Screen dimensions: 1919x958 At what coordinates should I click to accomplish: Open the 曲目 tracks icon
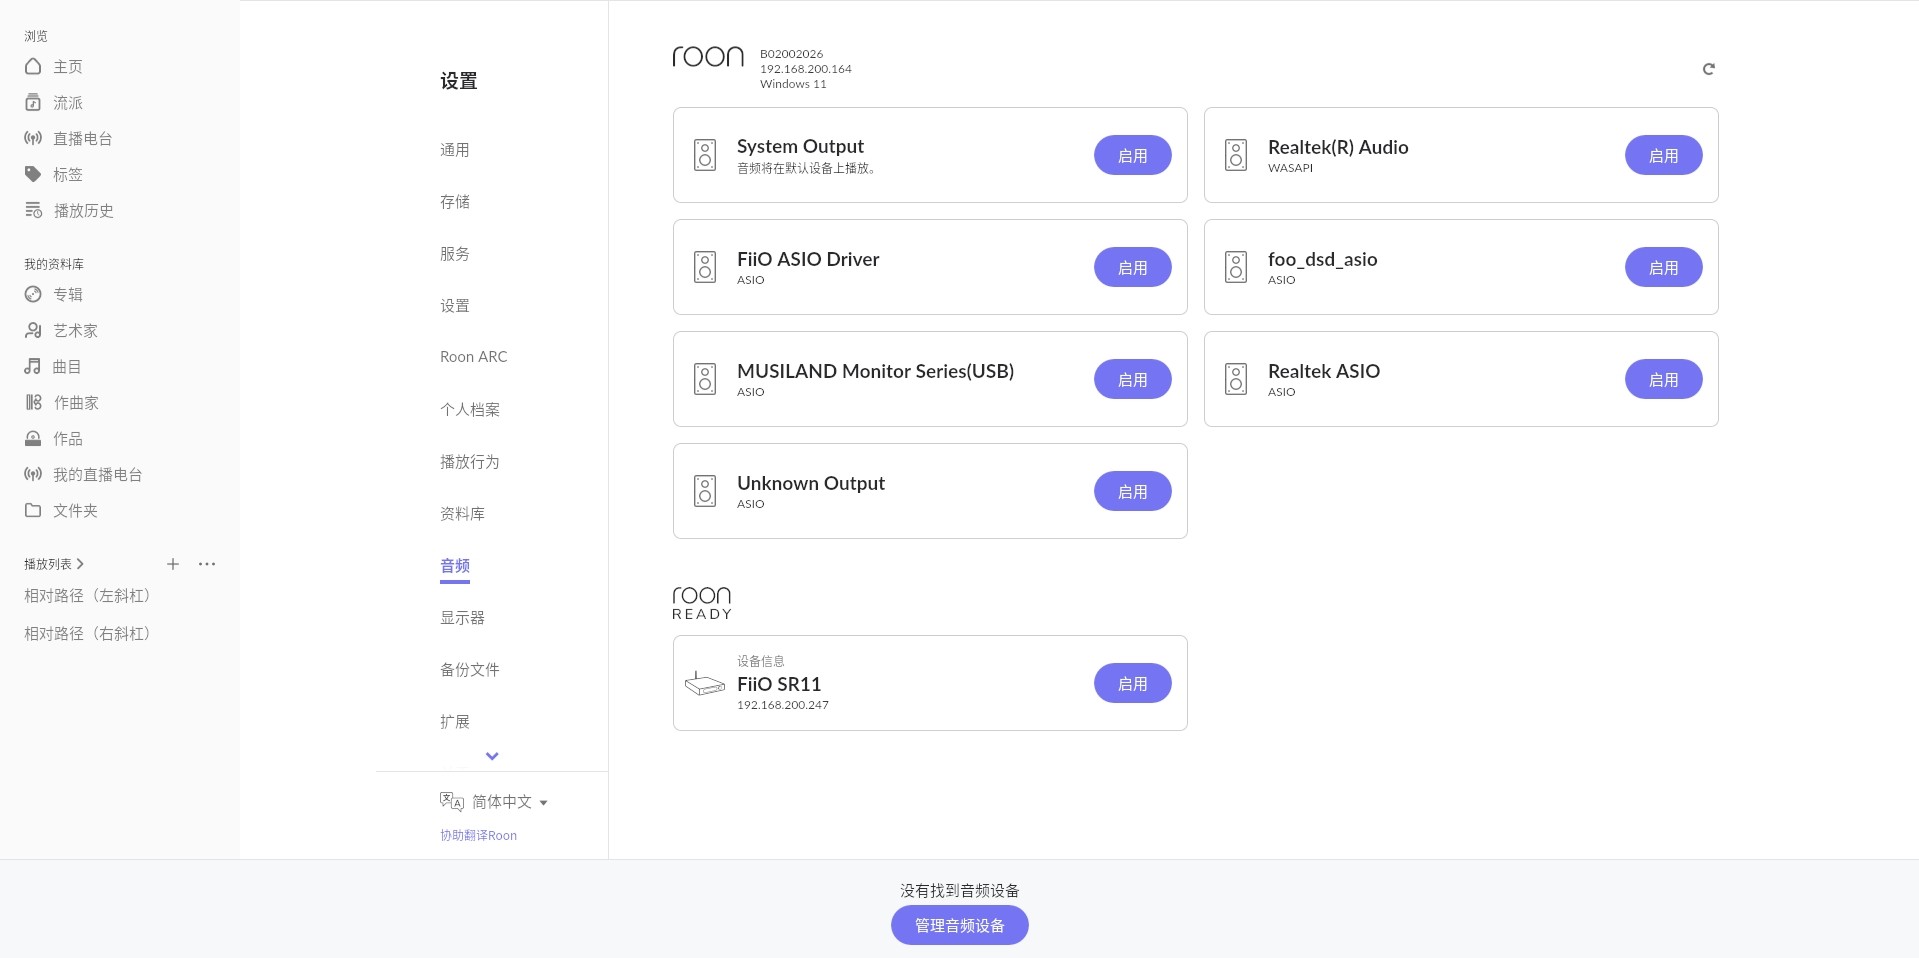click(33, 366)
